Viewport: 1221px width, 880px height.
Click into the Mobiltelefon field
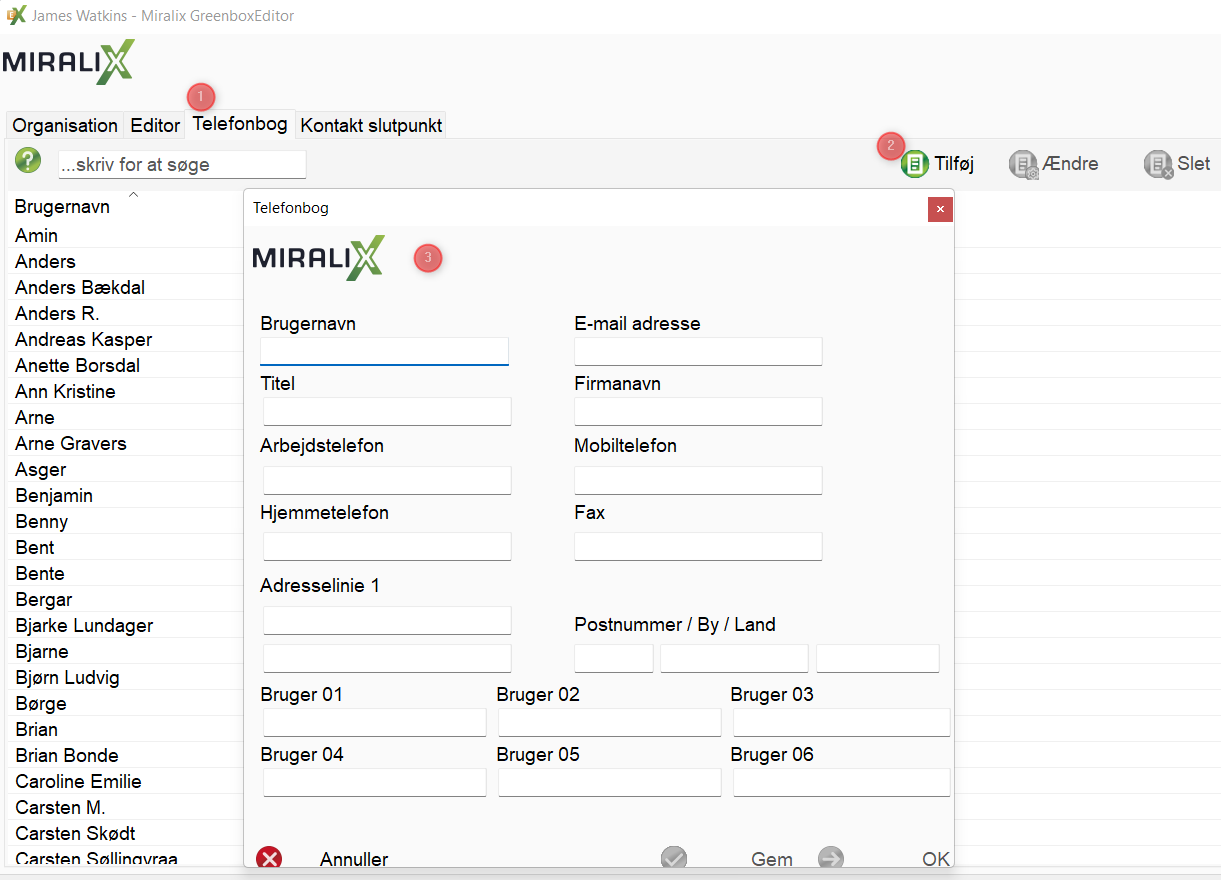[x=698, y=480]
